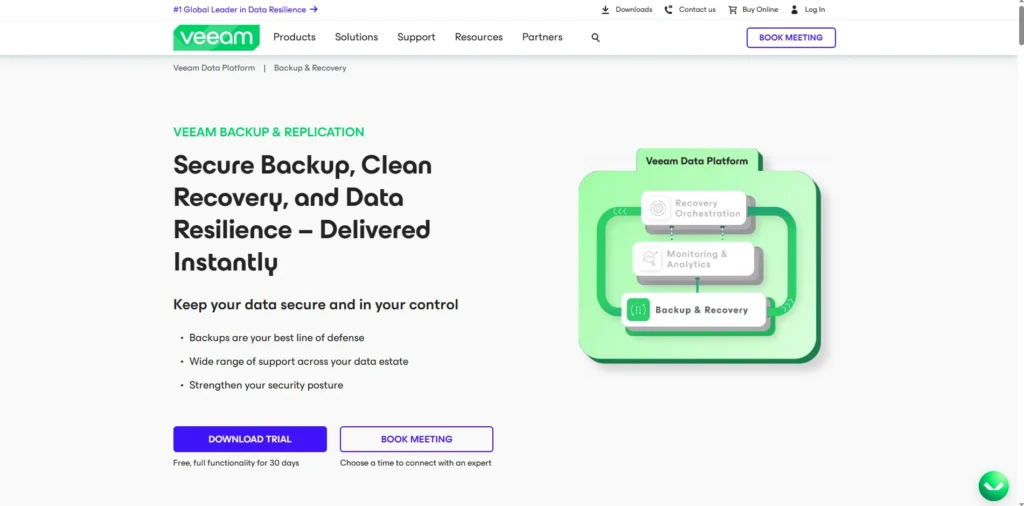This screenshot has width=1024, height=506.
Task: Click arrow beside #1 Global Leader text
Action: point(313,10)
